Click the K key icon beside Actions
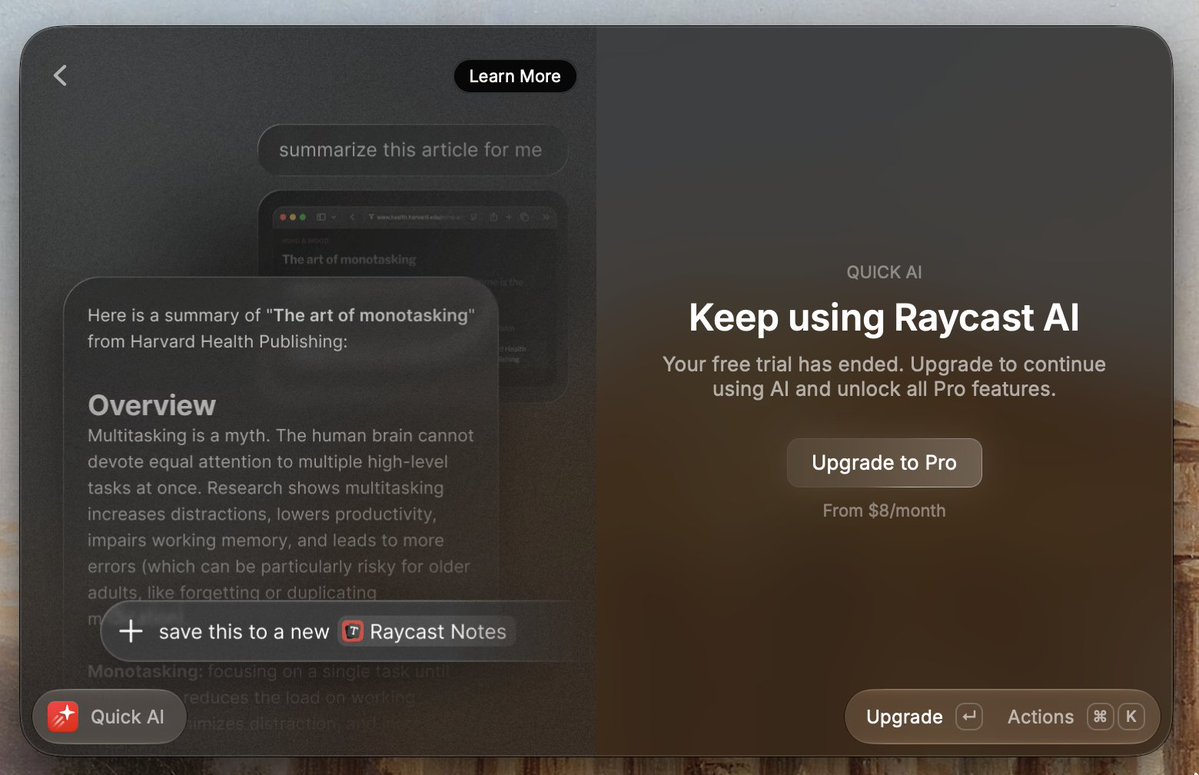This screenshot has height=775, width=1199. click(x=1131, y=716)
